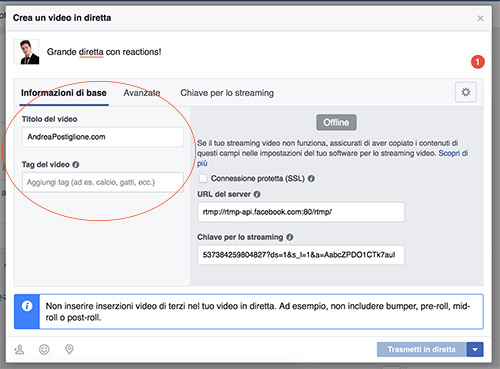Expand dropdown arrow next to Trasmetti in diretta
Screen dimensions: 500x369
click(x=475, y=349)
